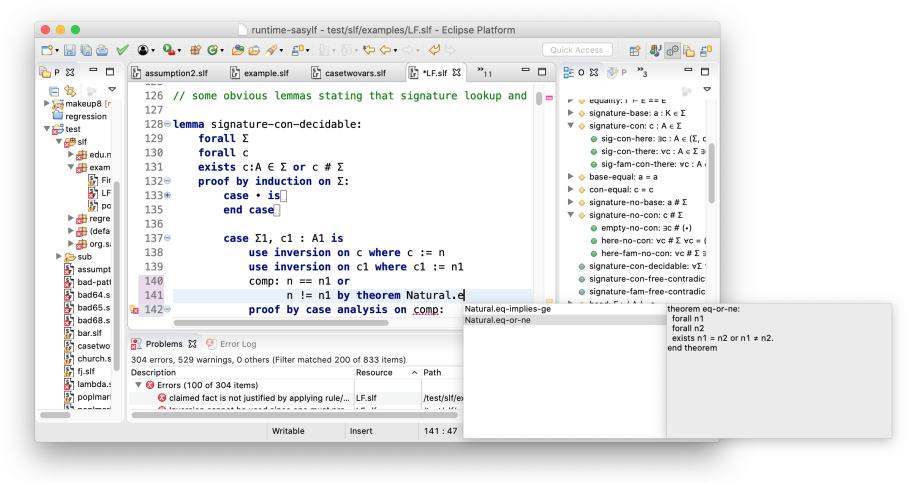Screen dimensions: 909x483
Task: Click the Save disk icon
Action: [70, 50]
